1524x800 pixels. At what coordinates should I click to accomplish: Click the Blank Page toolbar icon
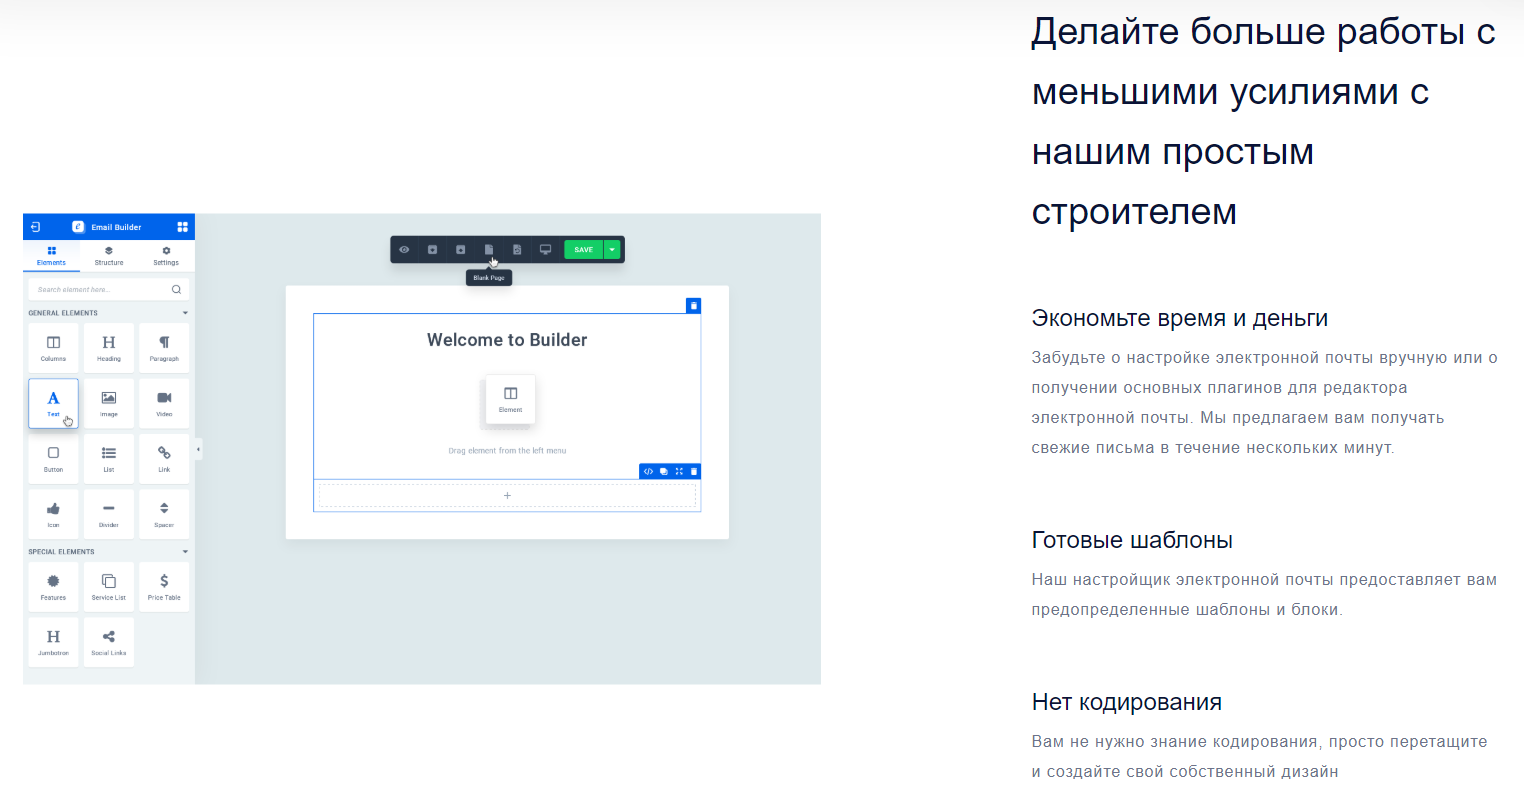pyautogui.click(x=489, y=250)
